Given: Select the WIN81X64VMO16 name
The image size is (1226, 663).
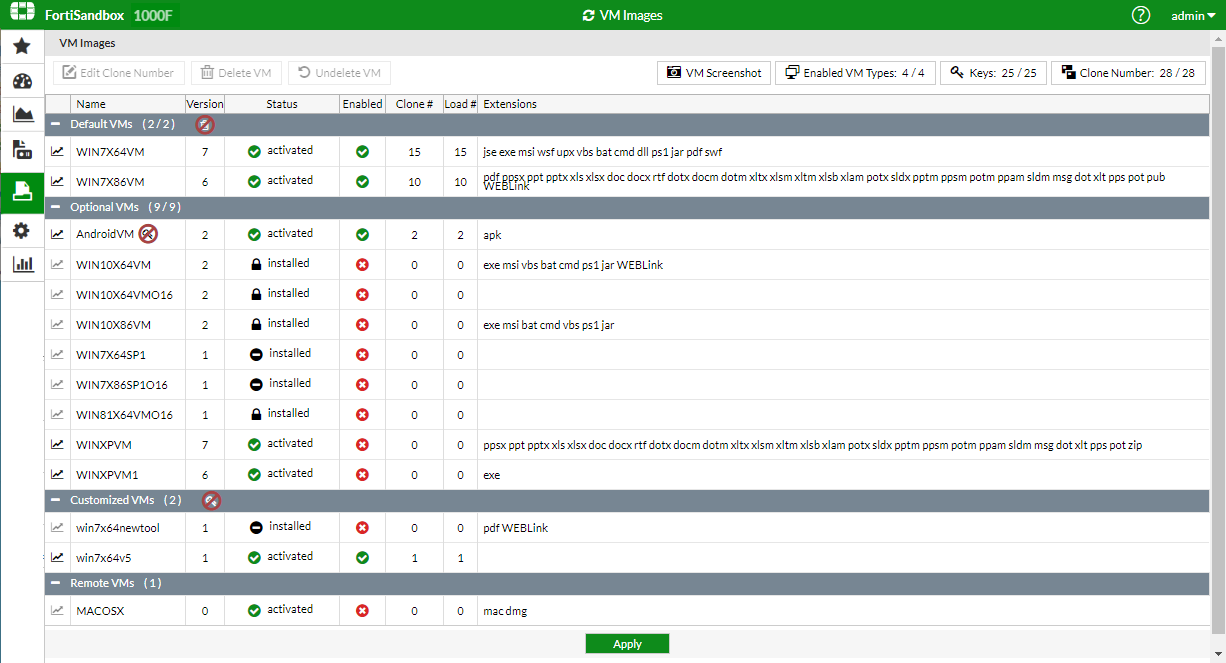Looking at the screenshot, I should coord(124,415).
